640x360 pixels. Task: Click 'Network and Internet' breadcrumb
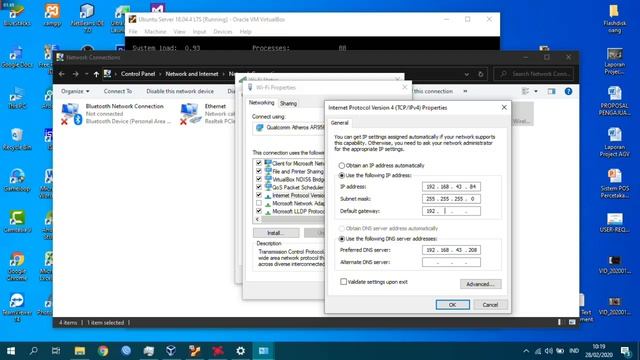(x=192, y=74)
